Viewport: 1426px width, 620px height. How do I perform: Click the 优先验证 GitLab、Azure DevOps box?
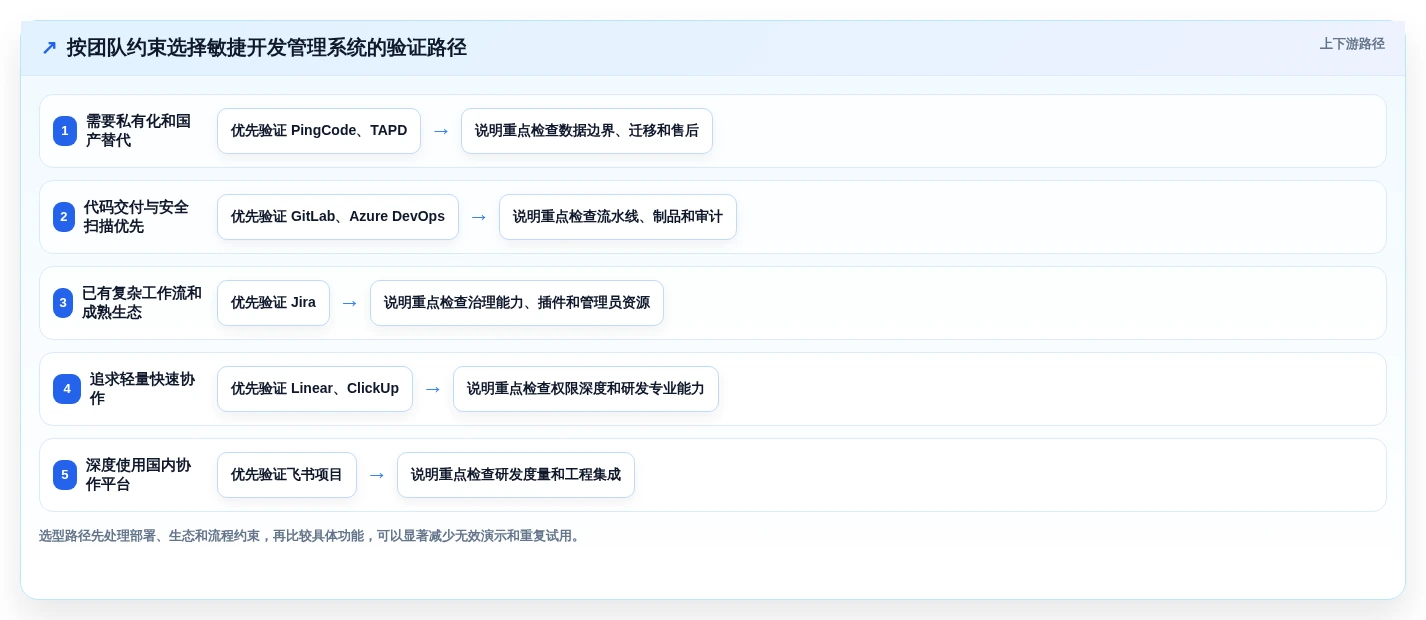pos(338,217)
